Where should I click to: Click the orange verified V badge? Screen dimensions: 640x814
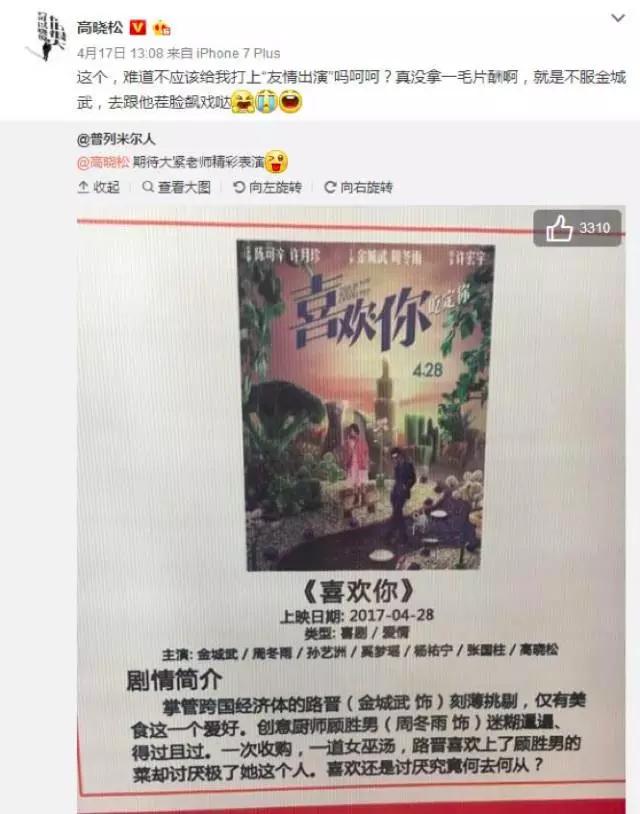[x=138, y=27]
